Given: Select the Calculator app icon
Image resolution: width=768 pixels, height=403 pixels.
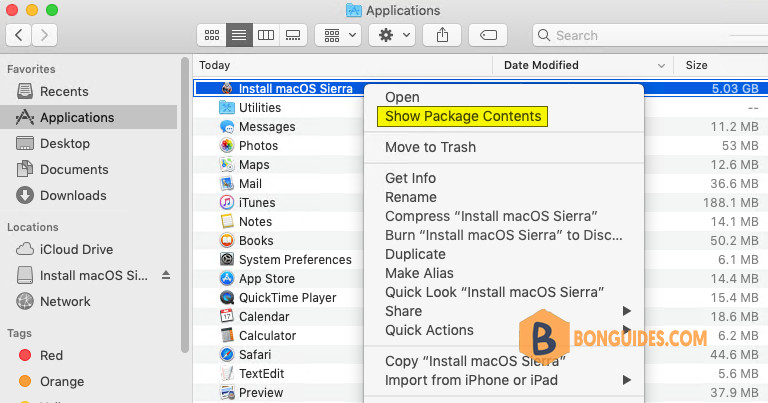Looking at the screenshot, I should click(x=227, y=335).
